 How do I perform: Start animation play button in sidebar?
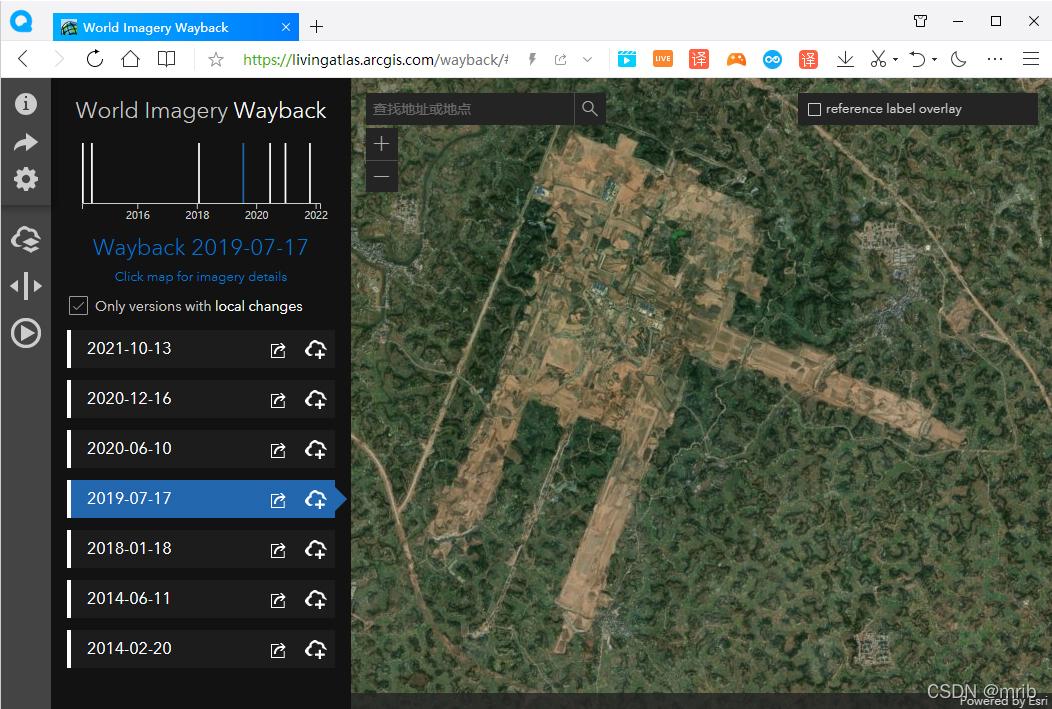[x=25, y=333]
